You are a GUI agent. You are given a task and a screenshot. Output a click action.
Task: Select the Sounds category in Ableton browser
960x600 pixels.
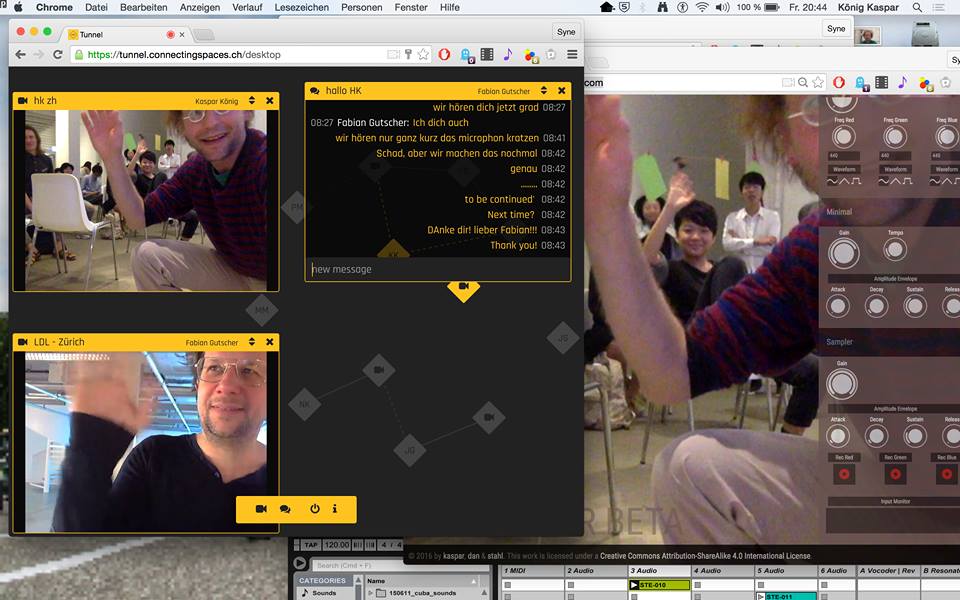point(323,593)
